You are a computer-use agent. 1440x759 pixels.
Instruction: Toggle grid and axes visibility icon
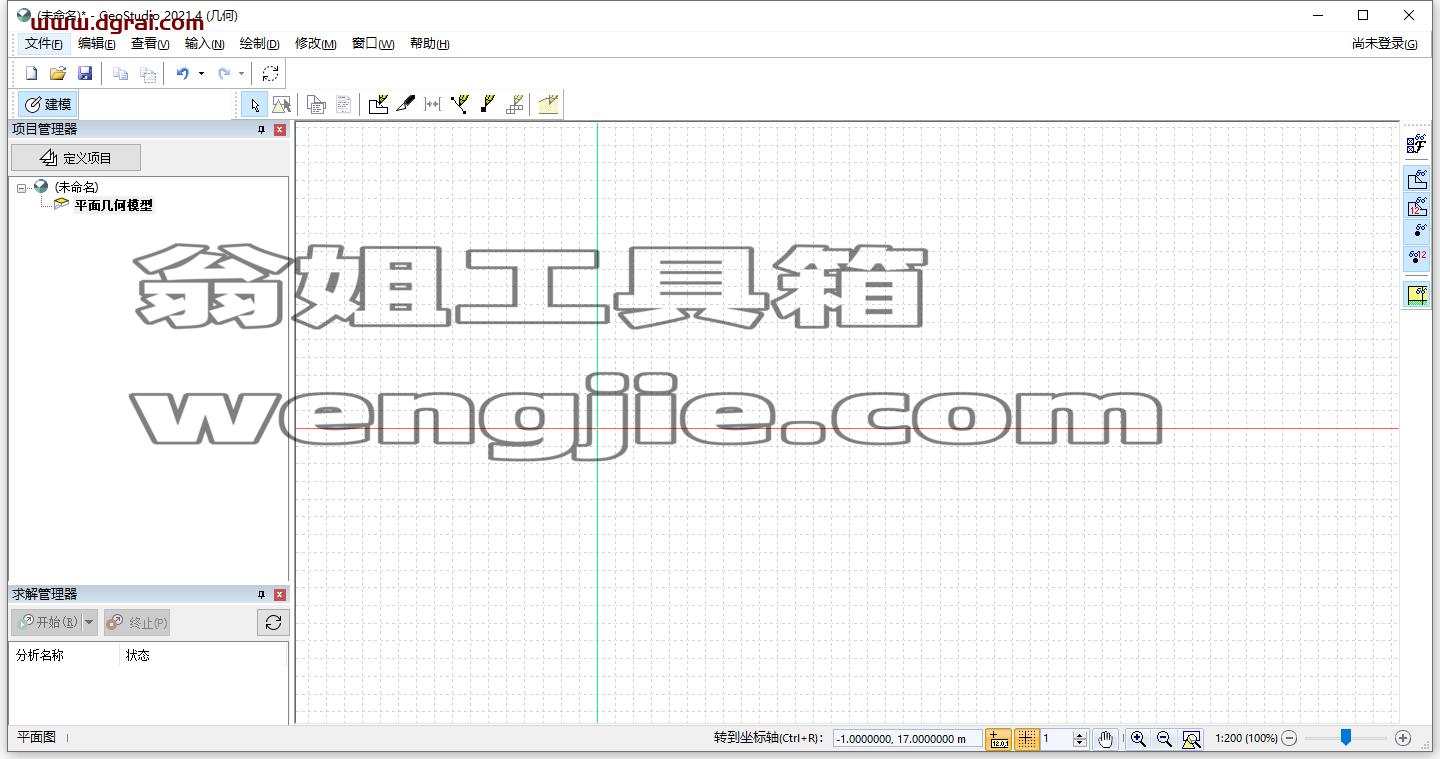[1417, 295]
